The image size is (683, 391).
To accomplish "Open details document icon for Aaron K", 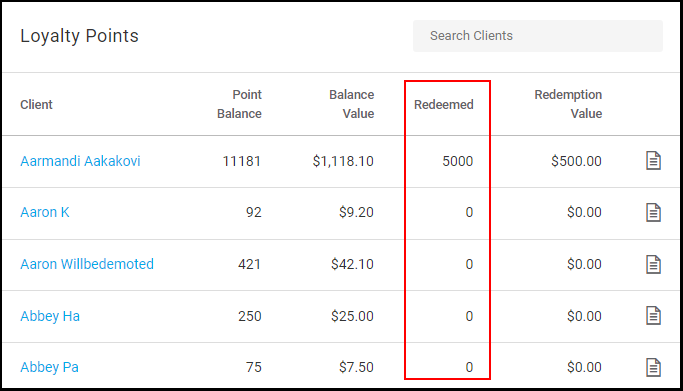I will tap(653, 212).
